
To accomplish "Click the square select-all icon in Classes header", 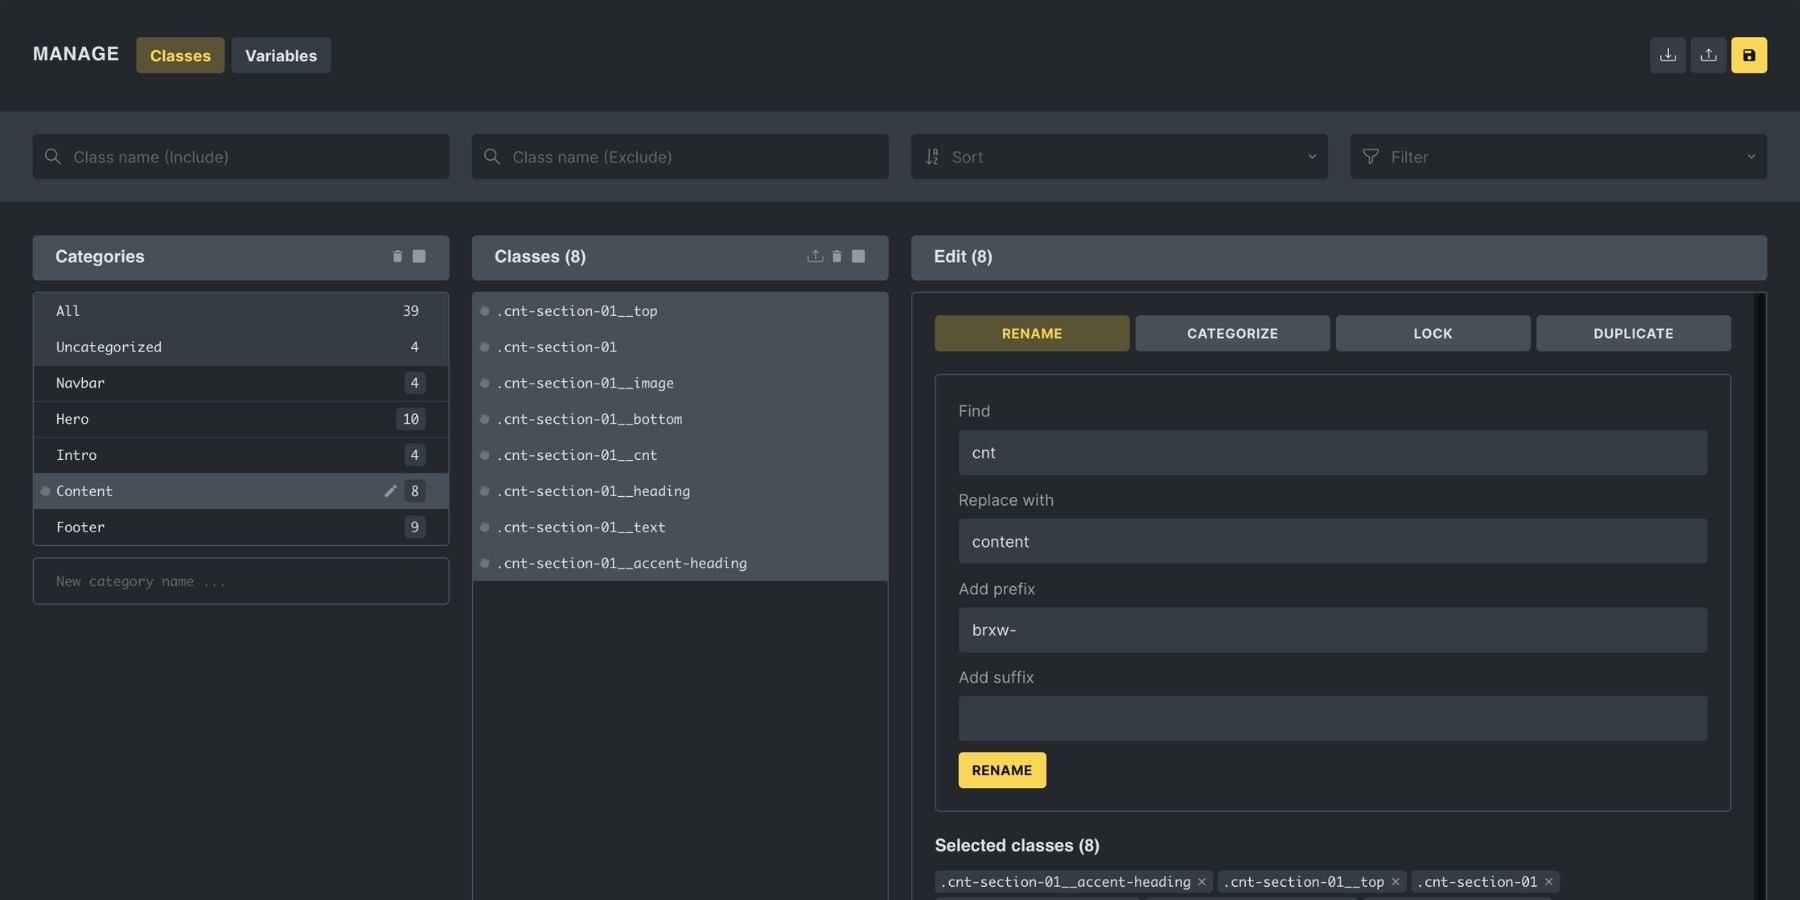I will tap(858, 257).
